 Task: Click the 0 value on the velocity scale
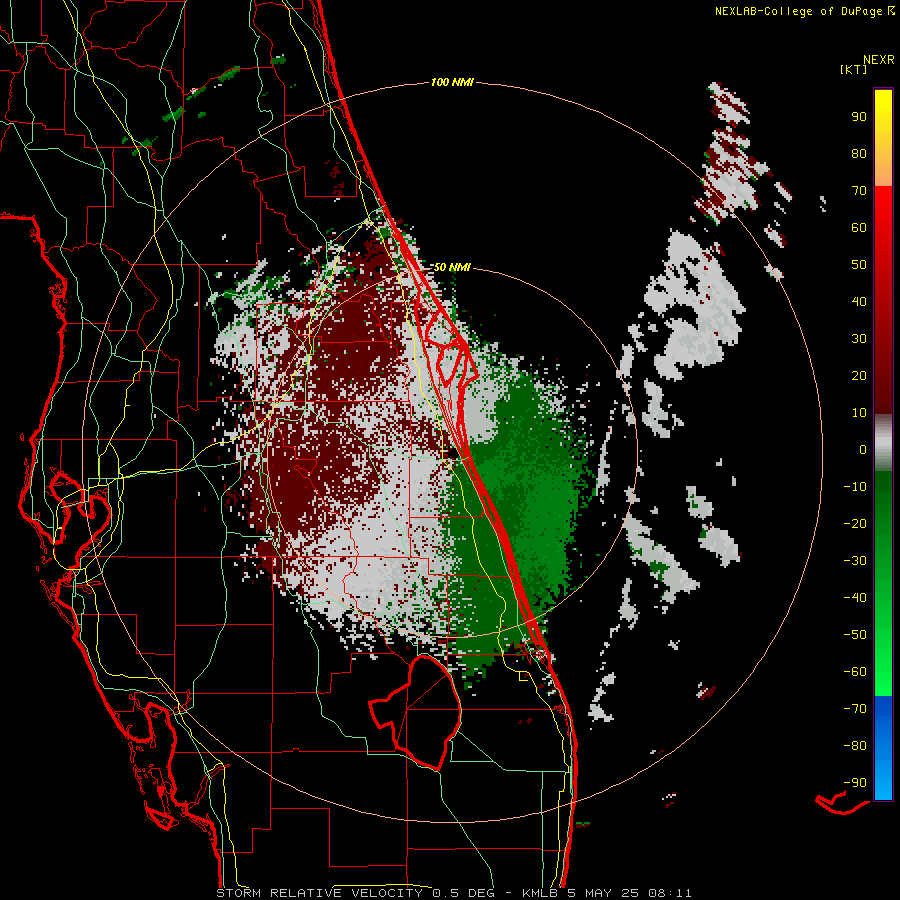coord(863,450)
